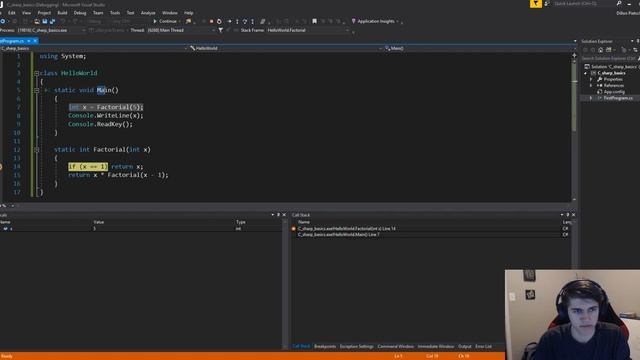Collapse the Factorial method code block

click(x=36, y=150)
